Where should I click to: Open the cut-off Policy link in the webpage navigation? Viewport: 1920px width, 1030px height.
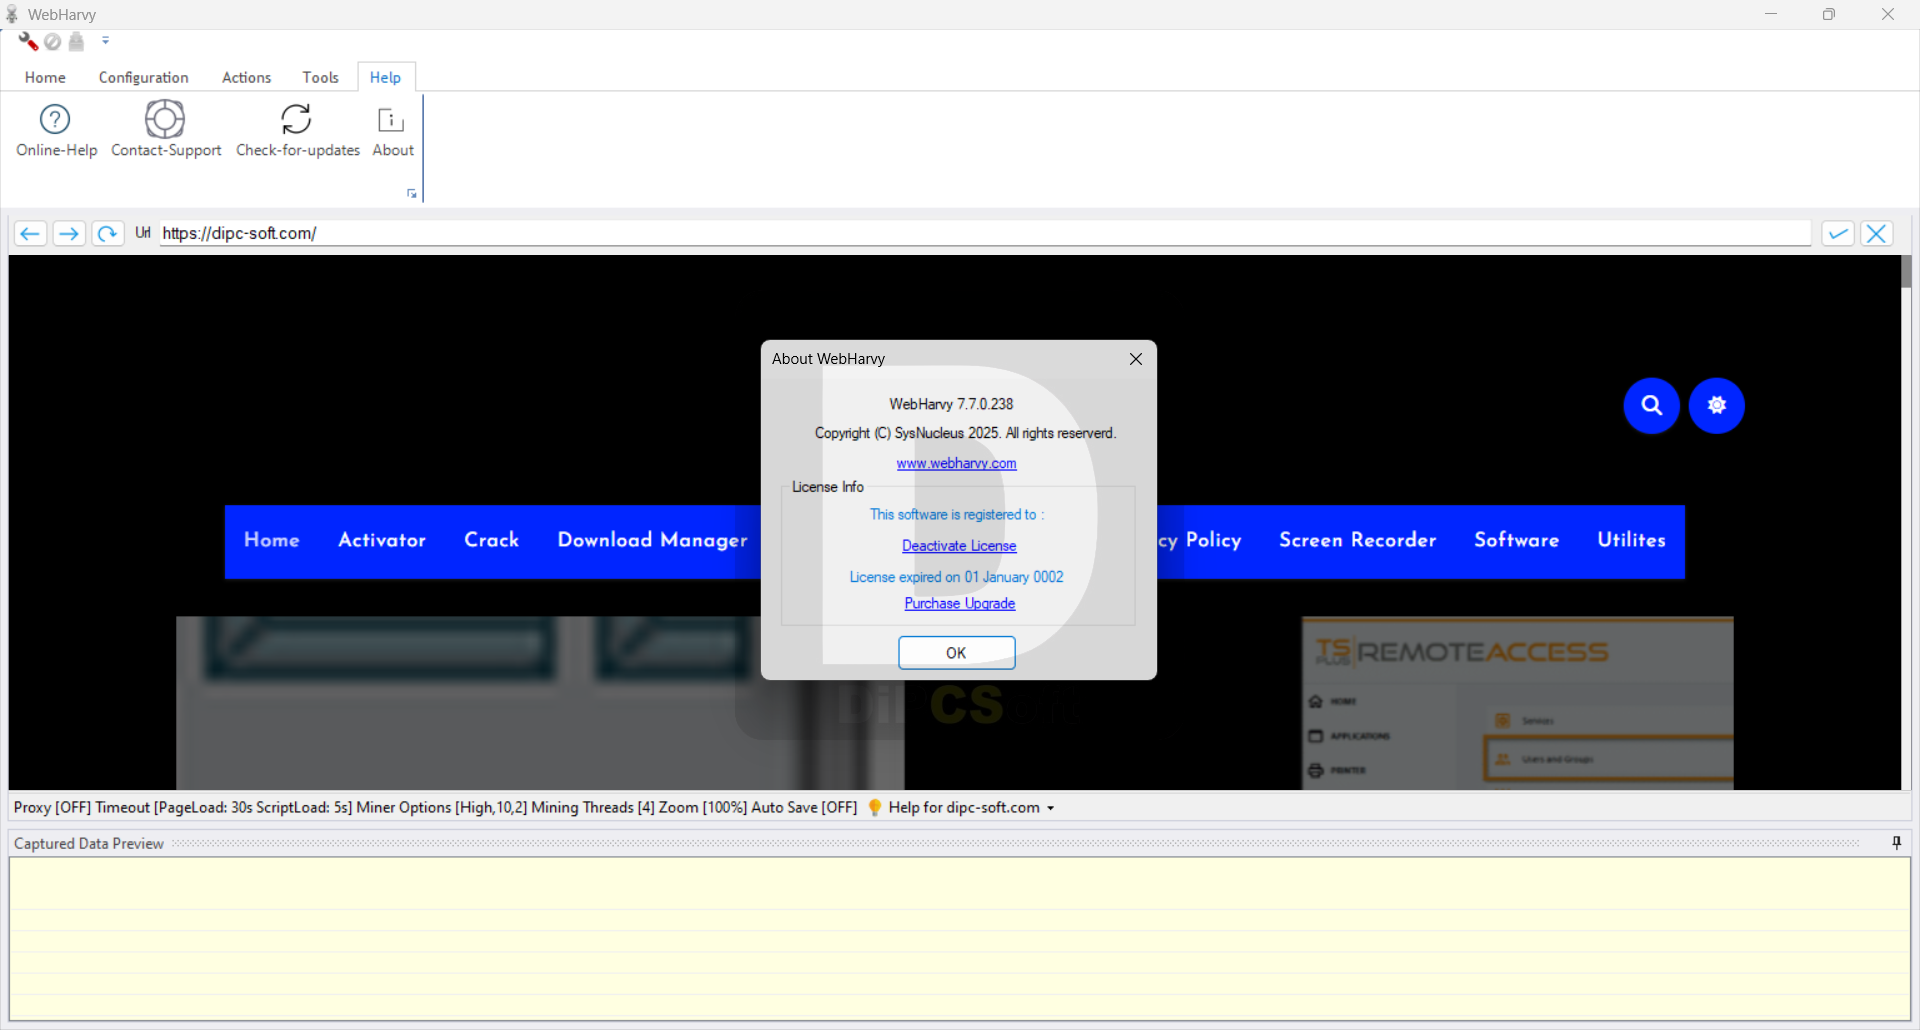(x=1200, y=540)
